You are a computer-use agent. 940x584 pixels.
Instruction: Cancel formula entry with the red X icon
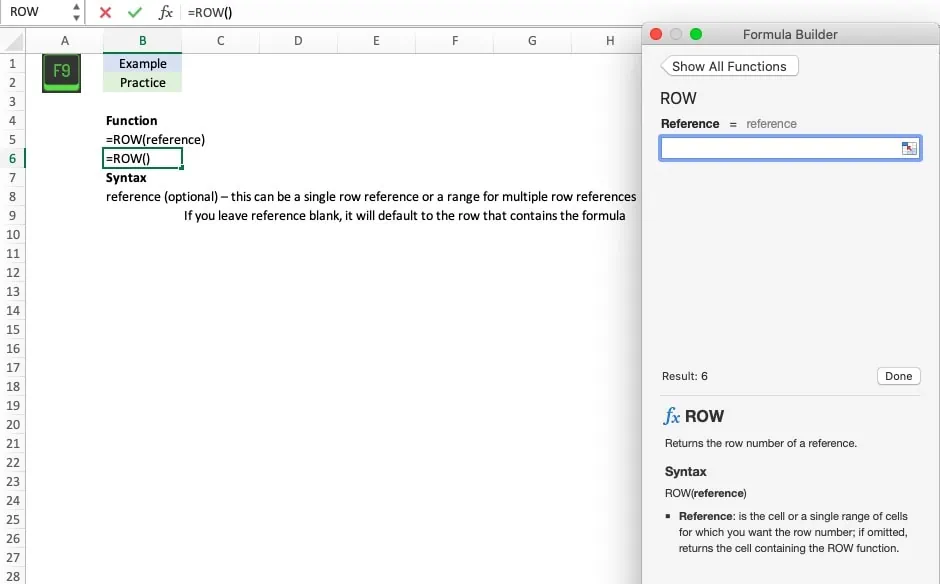tap(104, 12)
